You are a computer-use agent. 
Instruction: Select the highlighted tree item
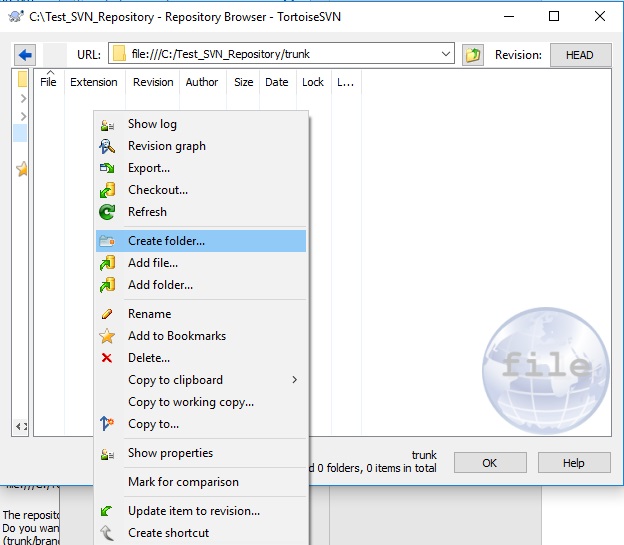(x=20, y=133)
